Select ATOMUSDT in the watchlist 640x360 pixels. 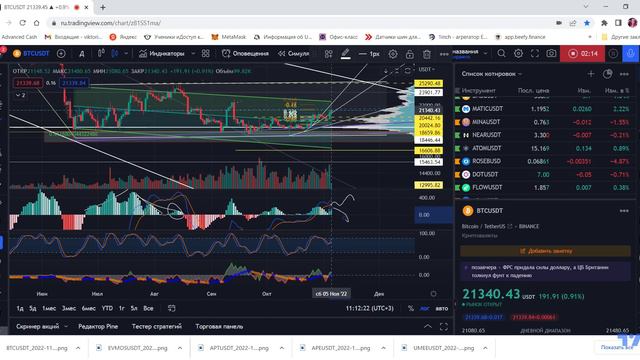(x=544, y=148)
